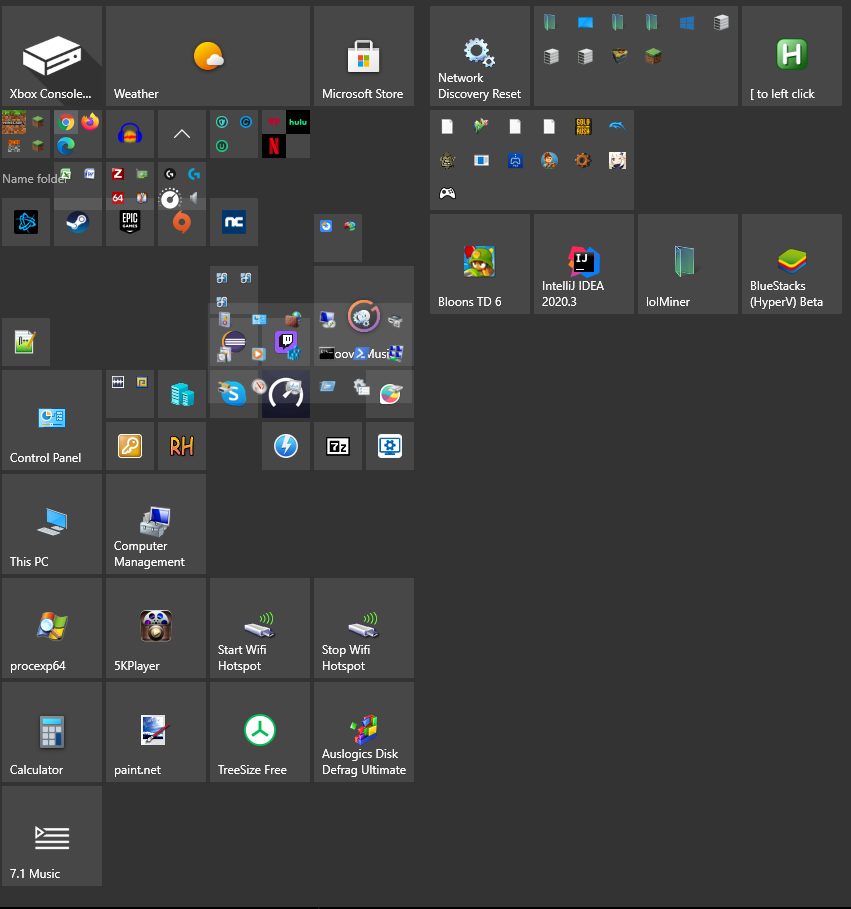Image resolution: width=851 pixels, height=909 pixels.
Task: Start Wifi Hotspot
Action: click(259, 627)
